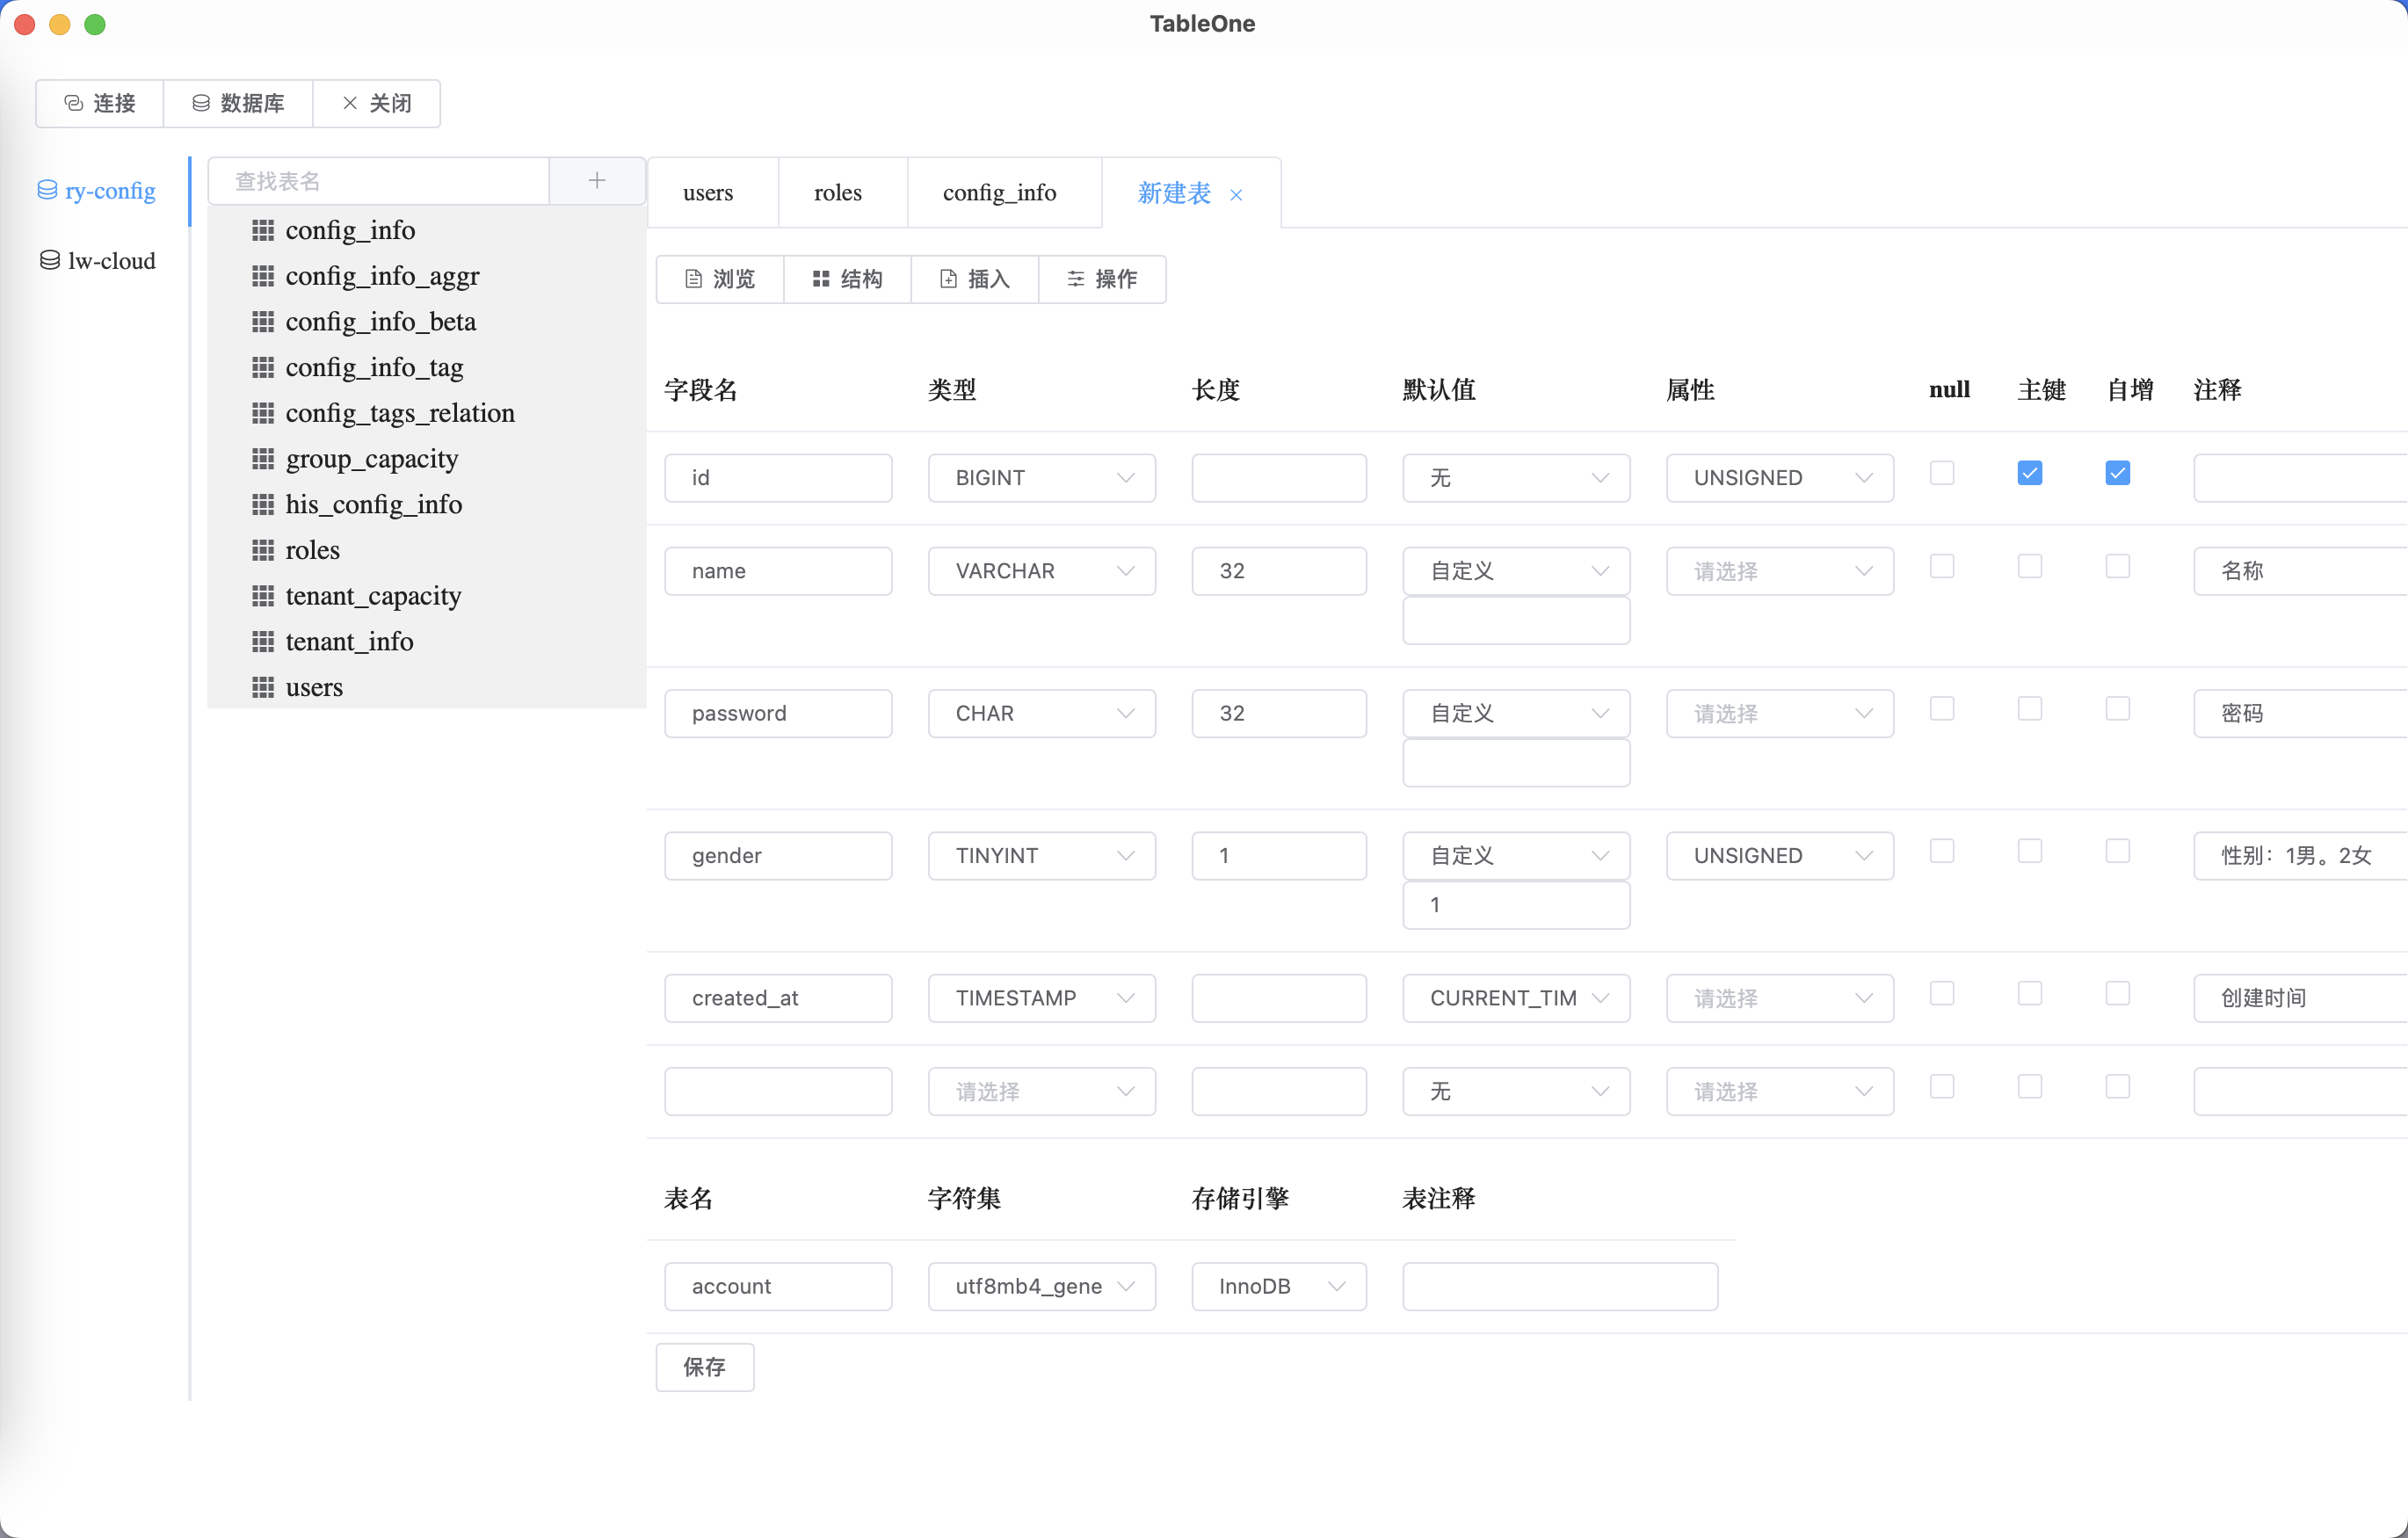Click the grid icon beside config_info_beta
The width and height of the screenshot is (2408, 1538).
[263, 322]
